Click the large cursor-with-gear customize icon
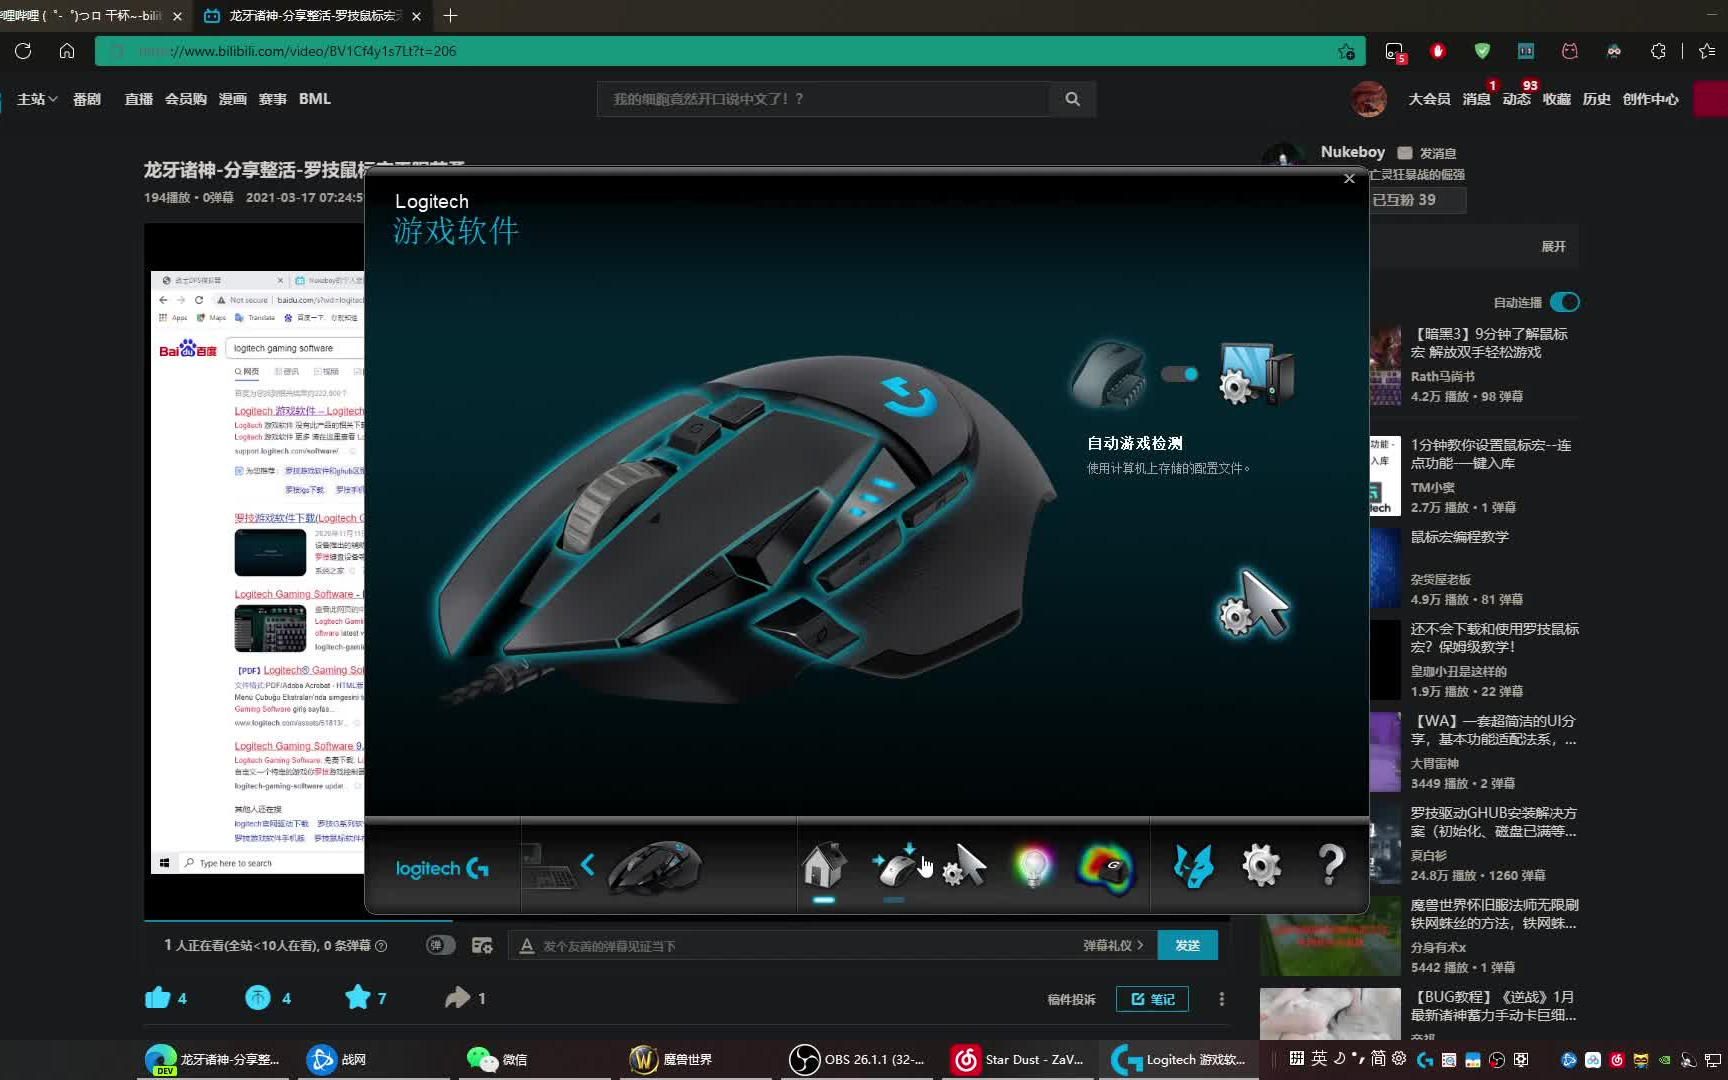This screenshot has width=1728, height=1080. [1253, 603]
